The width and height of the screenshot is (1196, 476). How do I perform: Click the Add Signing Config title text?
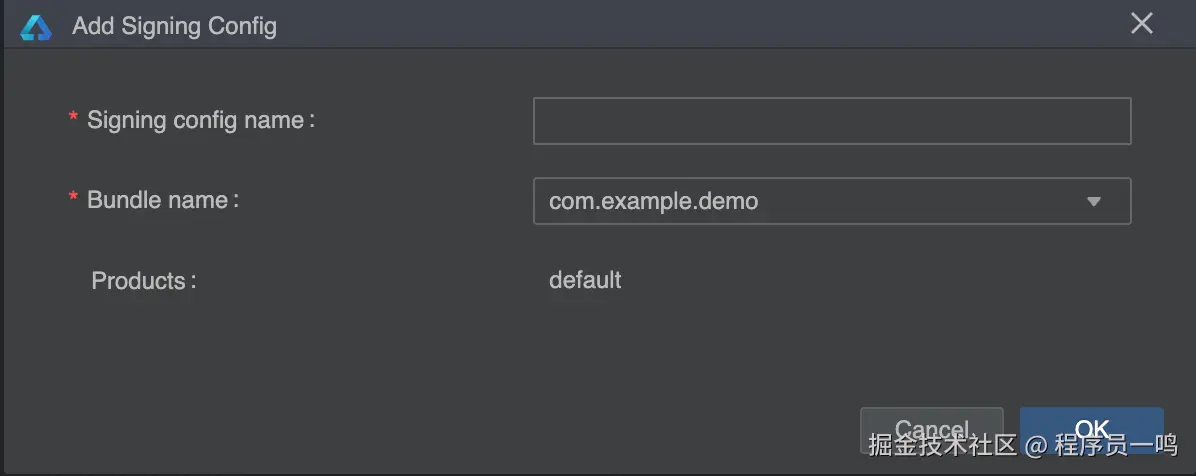coord(174,26)
